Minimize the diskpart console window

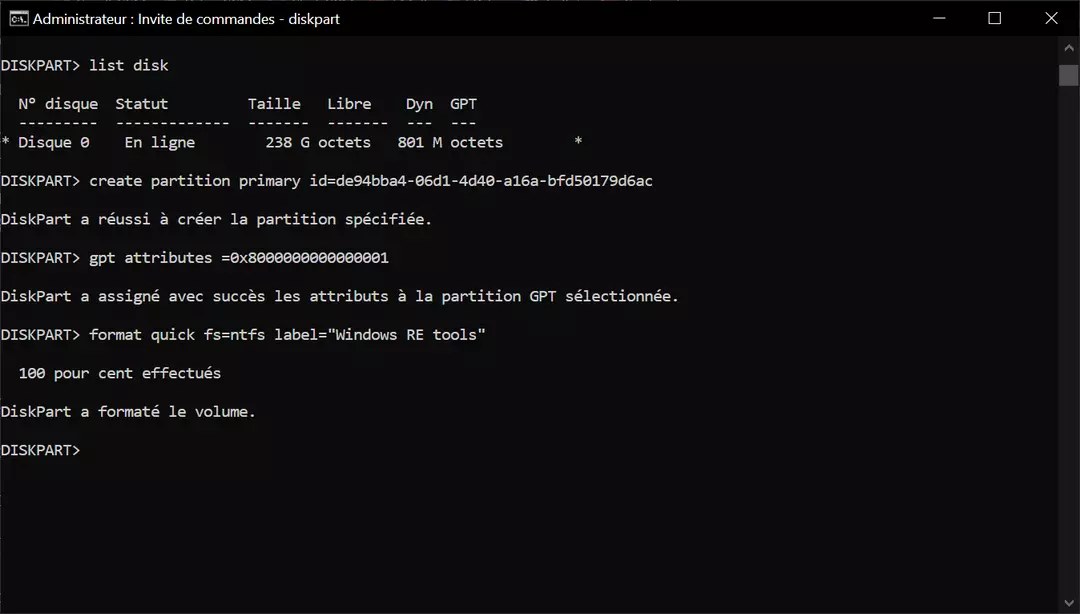click(939, 18)
